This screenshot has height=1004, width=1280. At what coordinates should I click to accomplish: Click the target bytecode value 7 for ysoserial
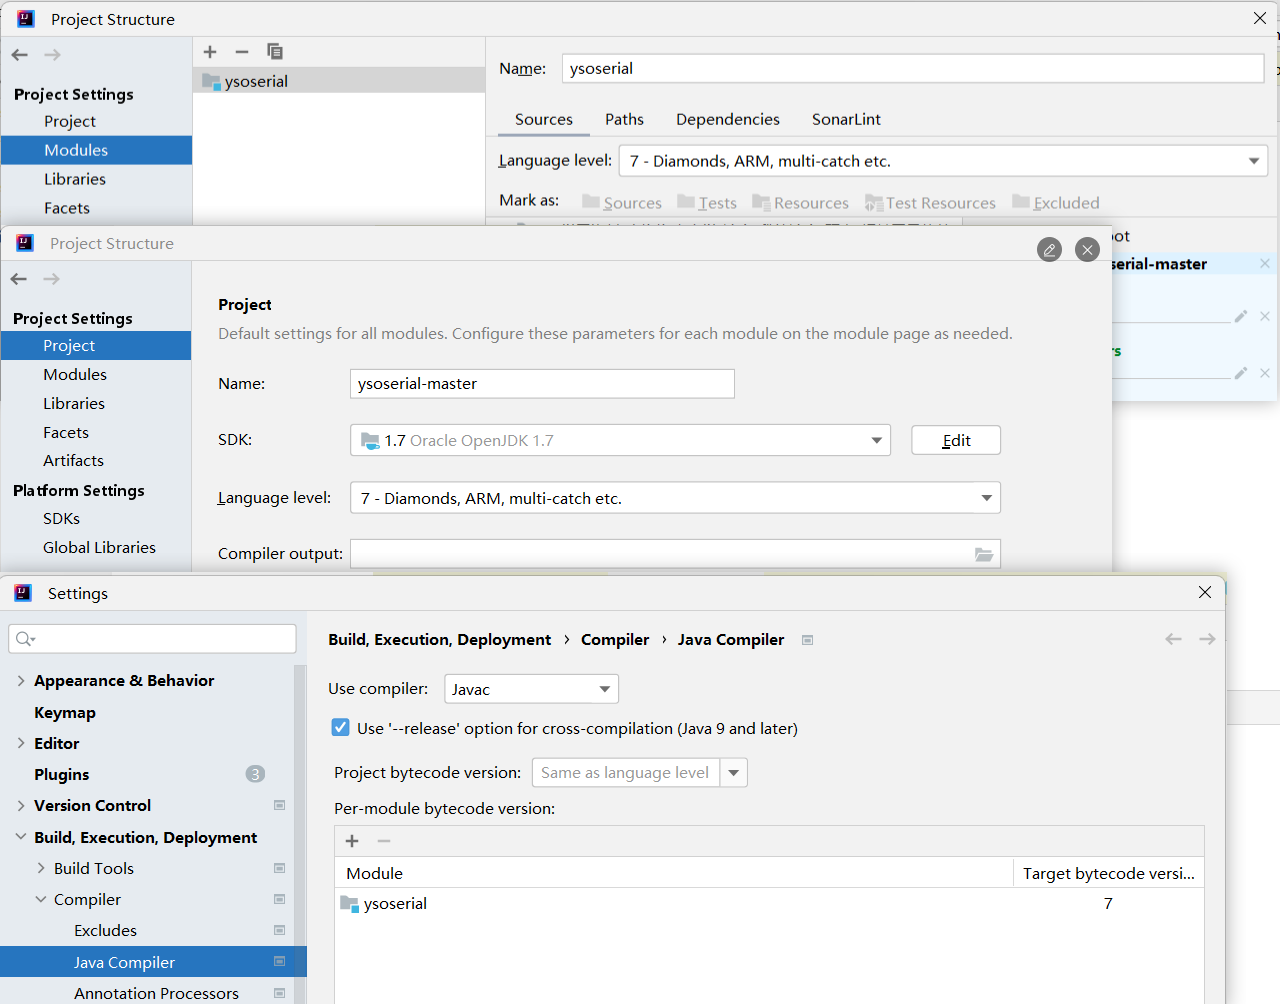coord(1108,904)
